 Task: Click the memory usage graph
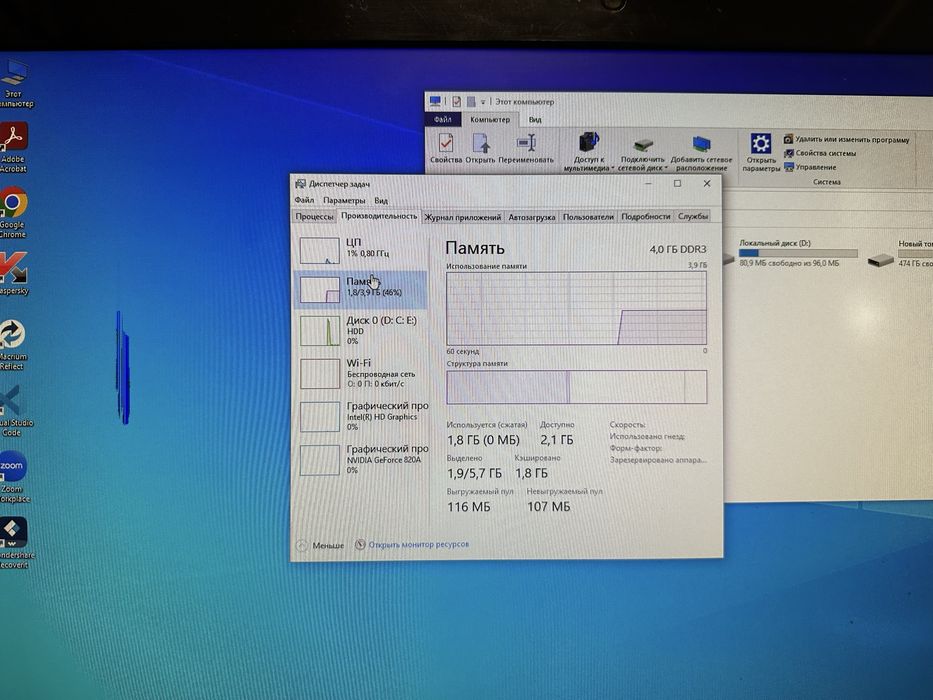576,308
